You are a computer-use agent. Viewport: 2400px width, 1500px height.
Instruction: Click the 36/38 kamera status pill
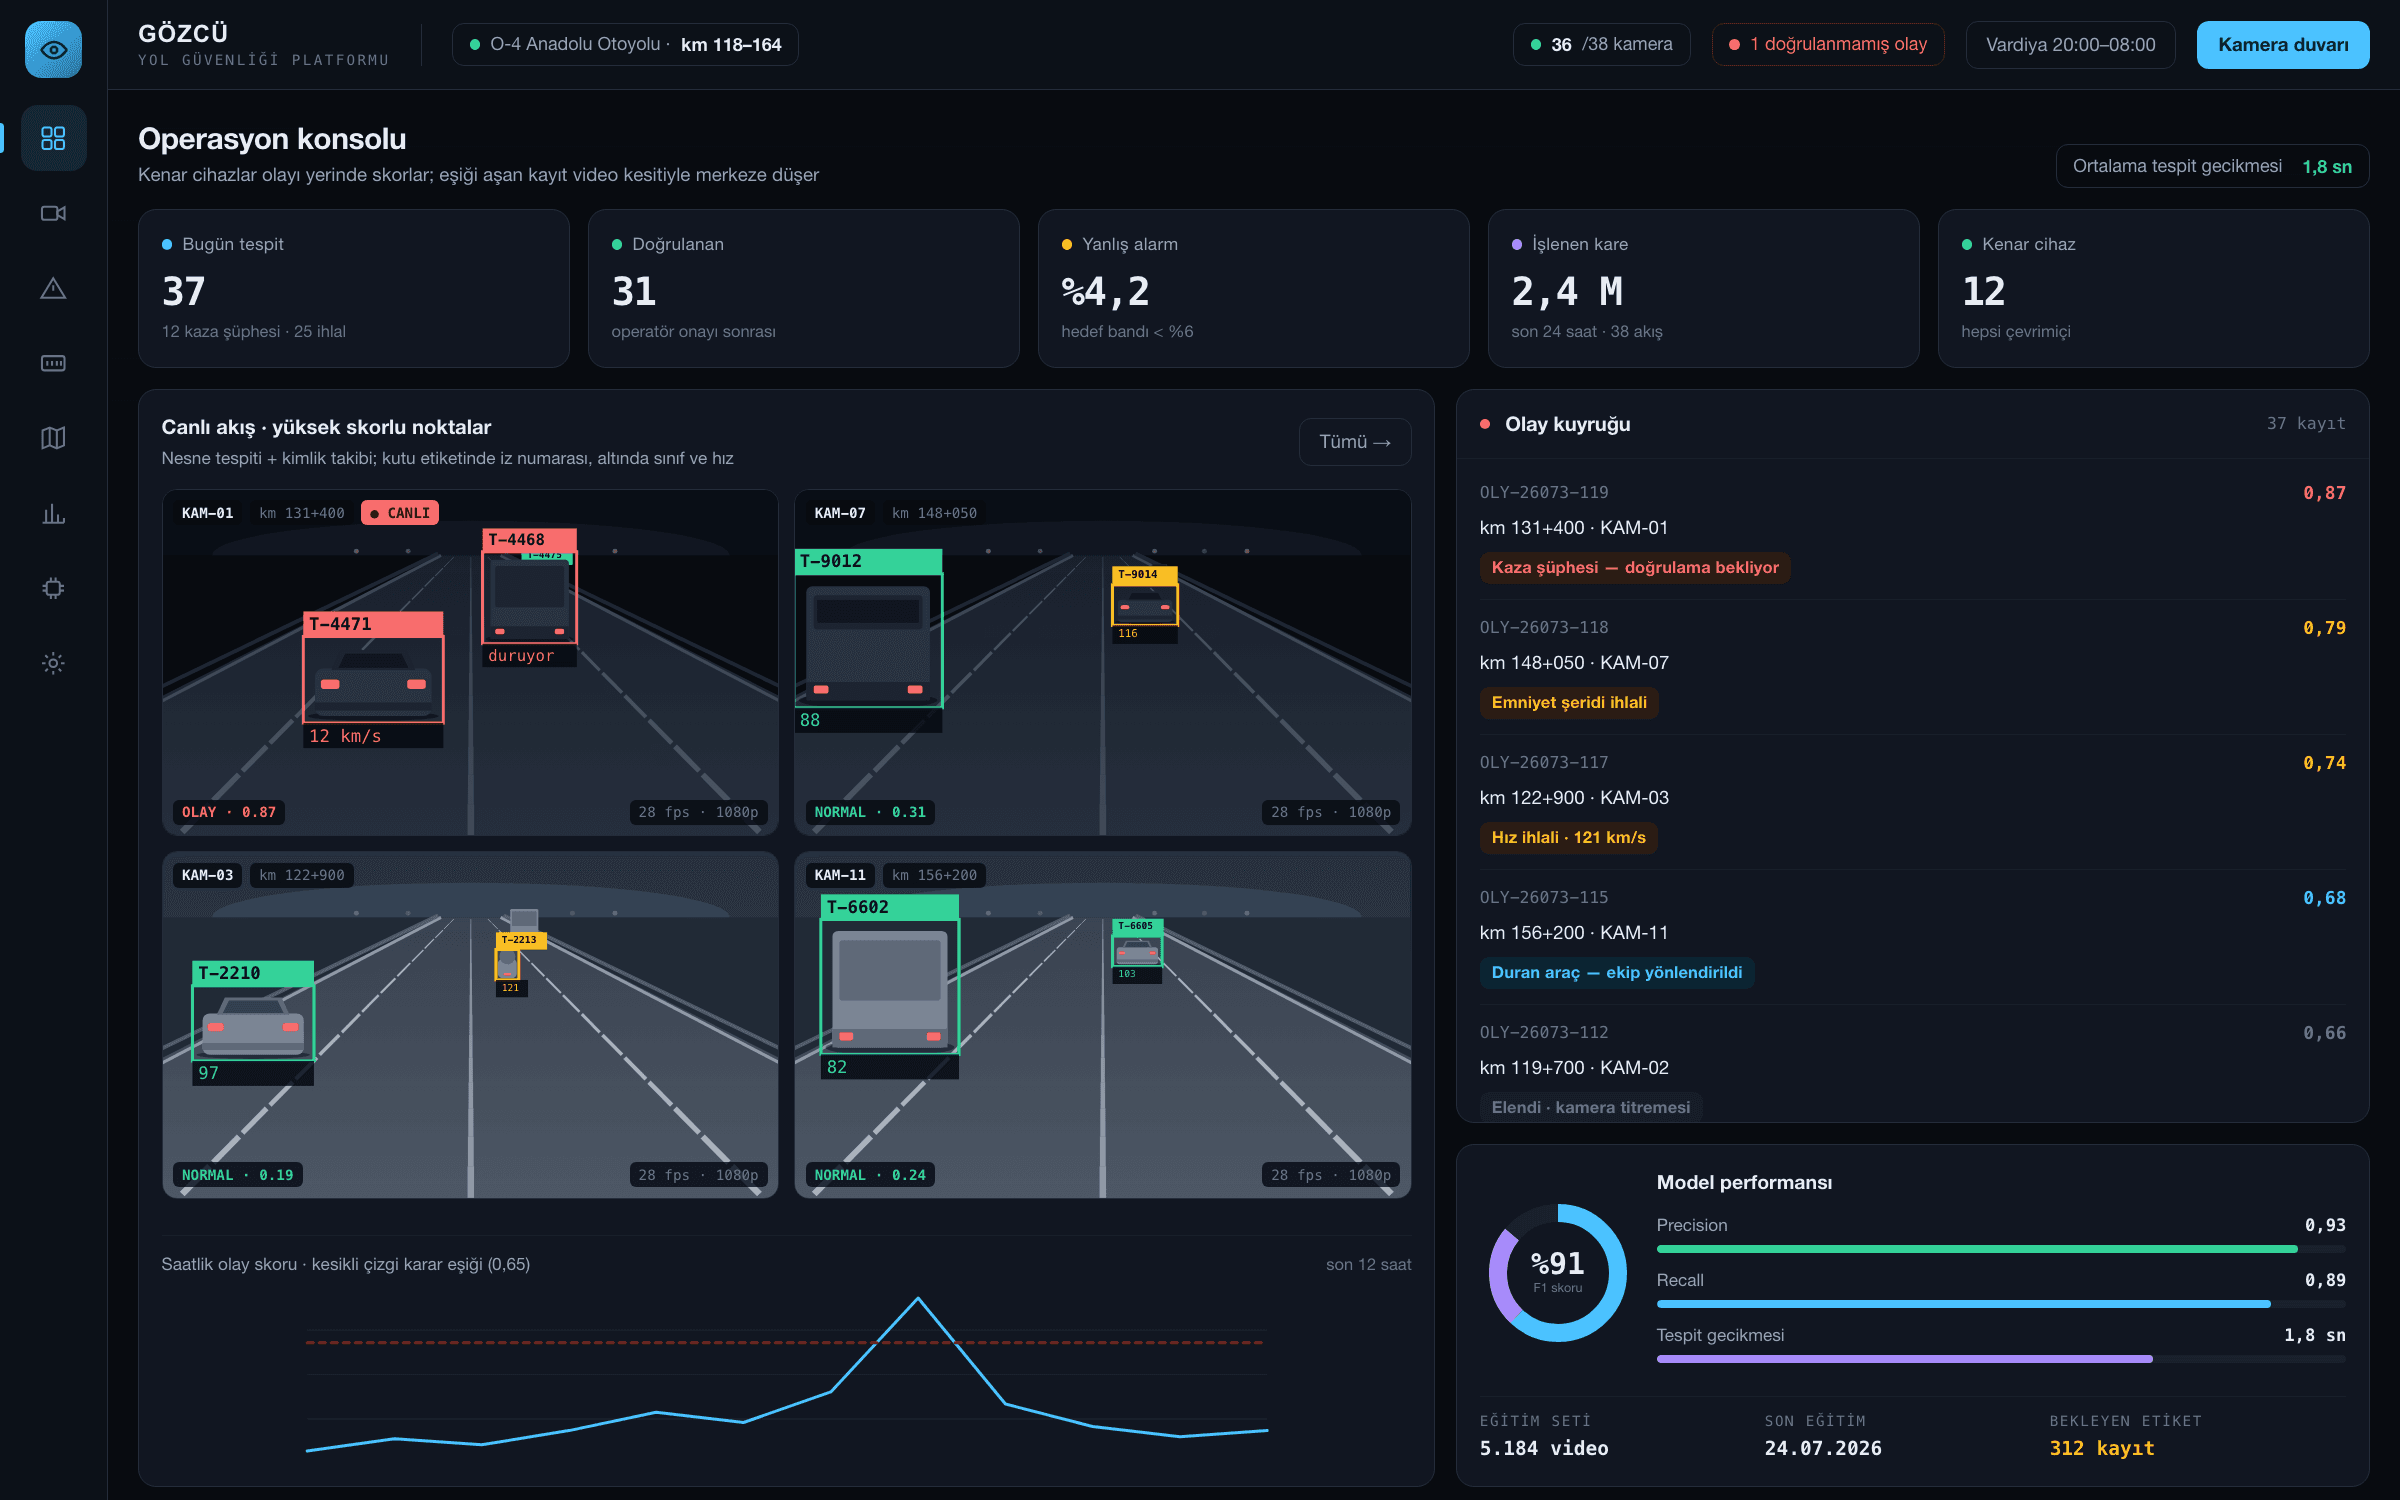1601,45
